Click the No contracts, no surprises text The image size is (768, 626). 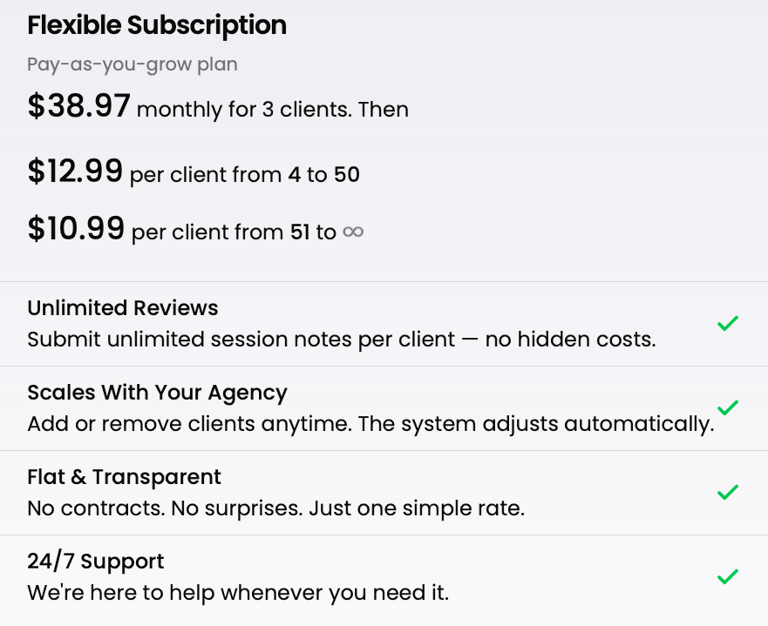pyautogui.click(x=276, y=508)
